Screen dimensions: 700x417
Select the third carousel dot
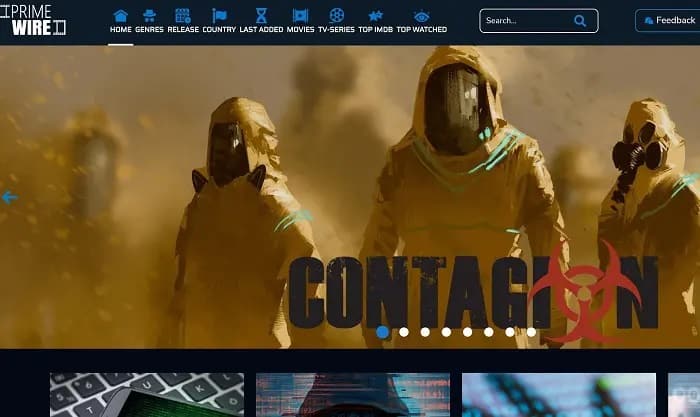click(x=425, y=332)
